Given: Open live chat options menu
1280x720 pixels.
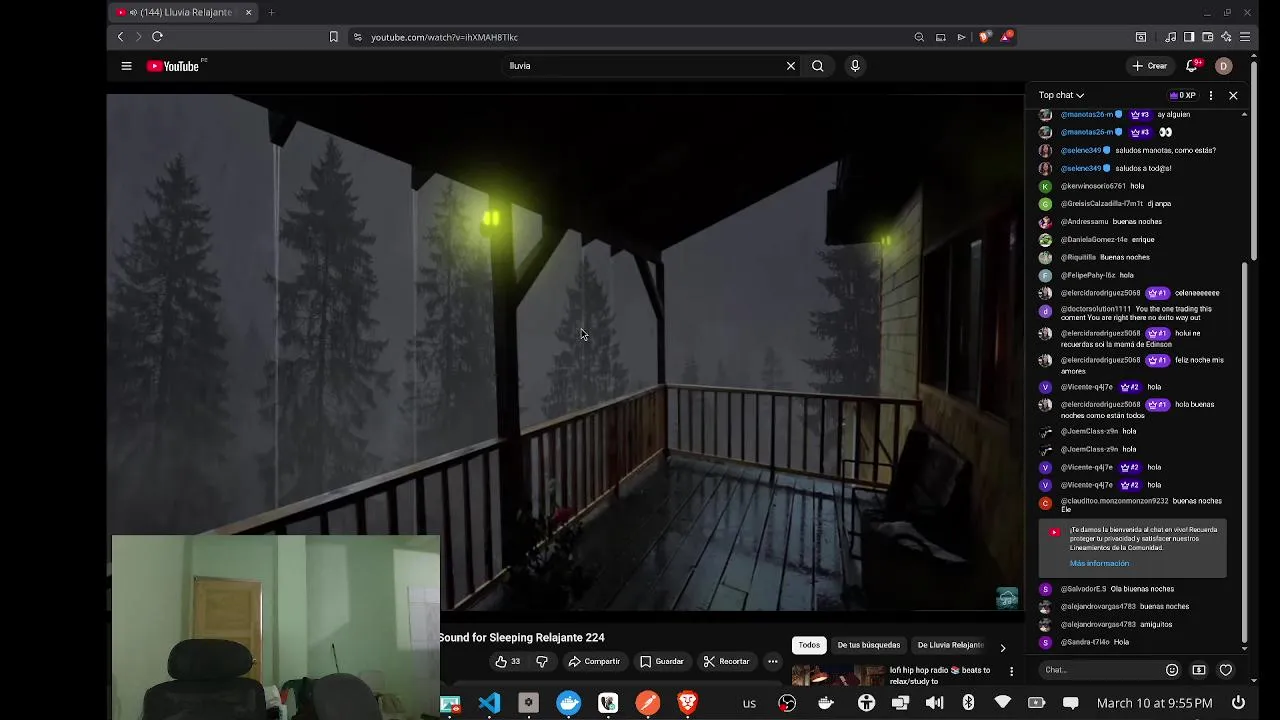Looking at the screenshot, I should (x=1211, y=95).
